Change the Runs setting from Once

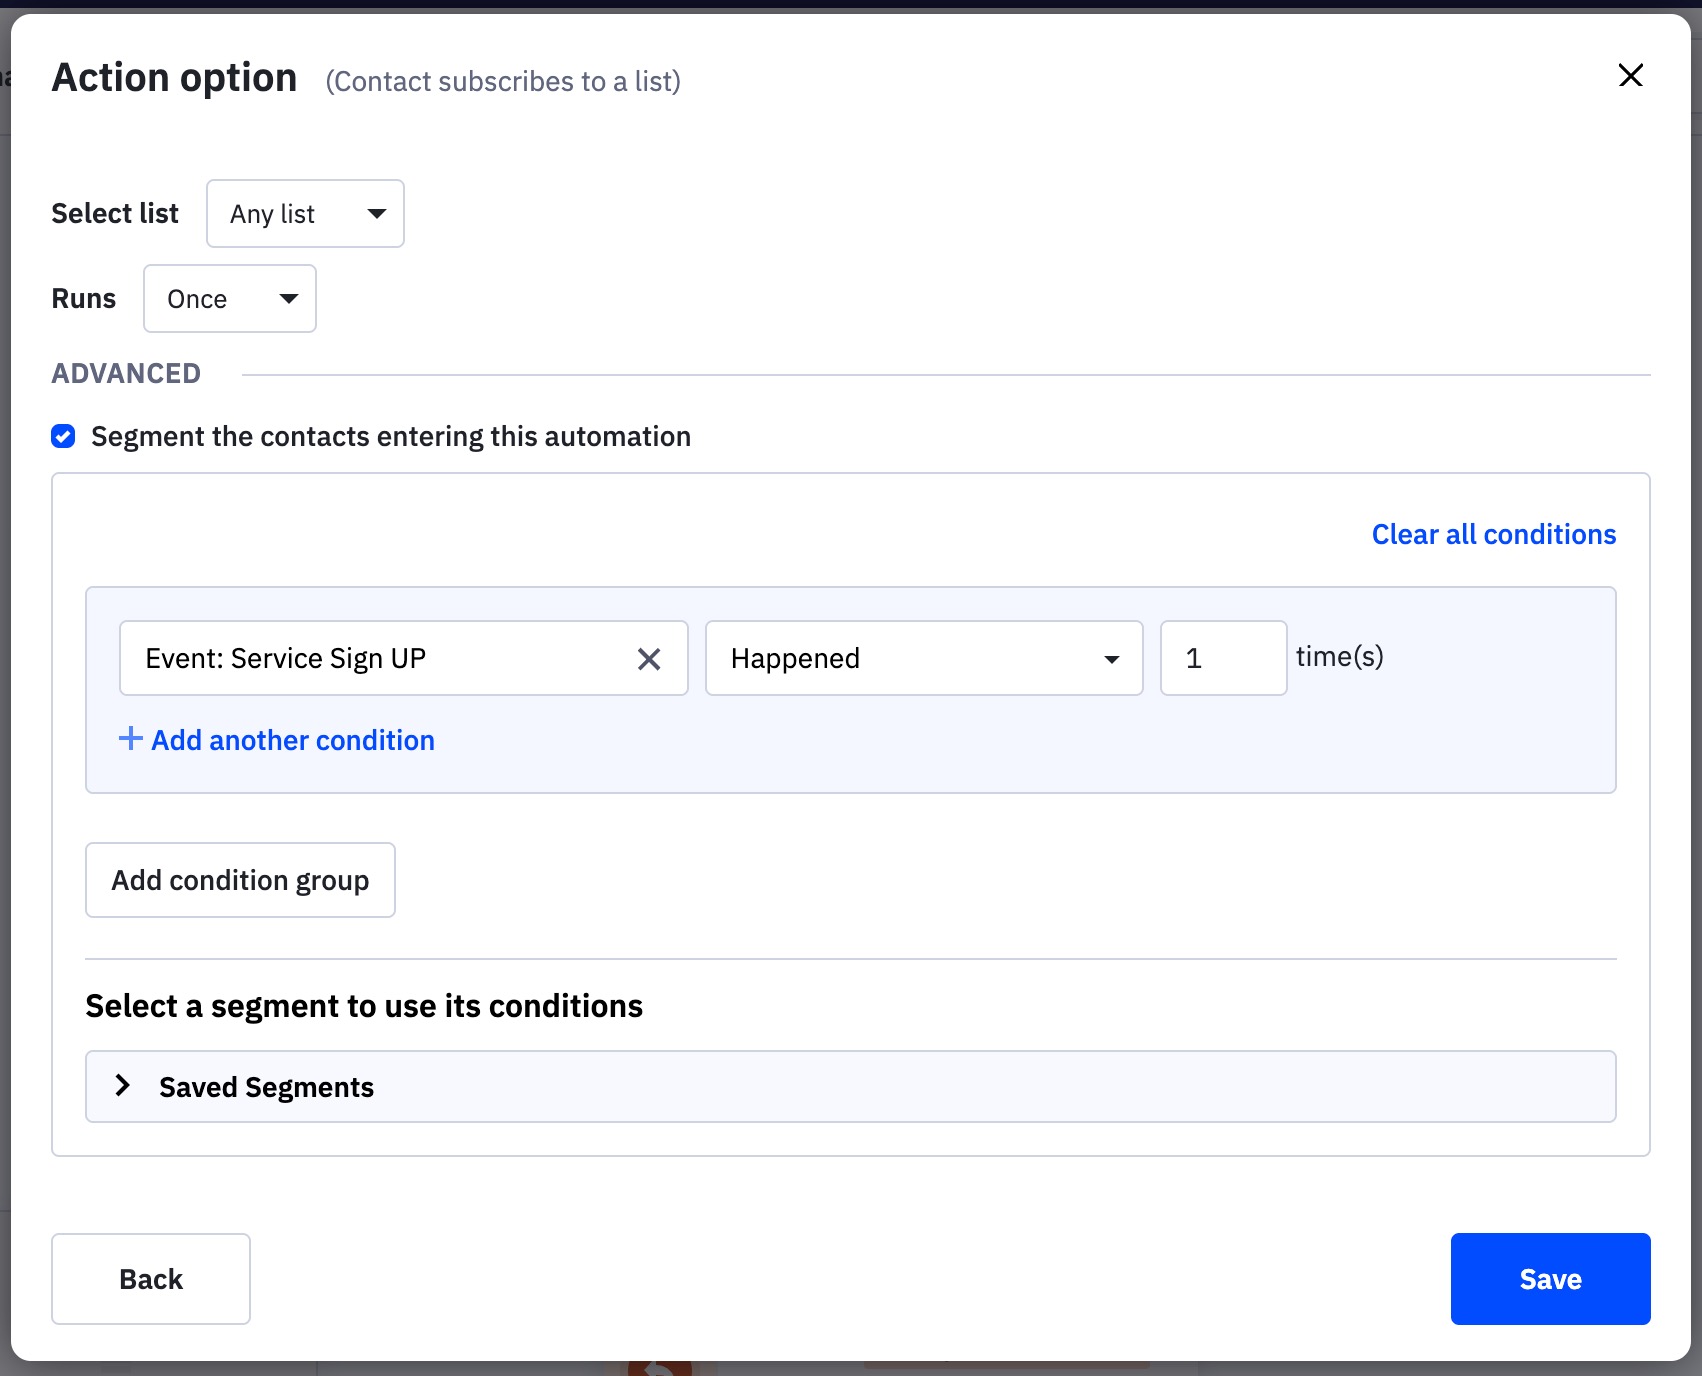[229, 298]
